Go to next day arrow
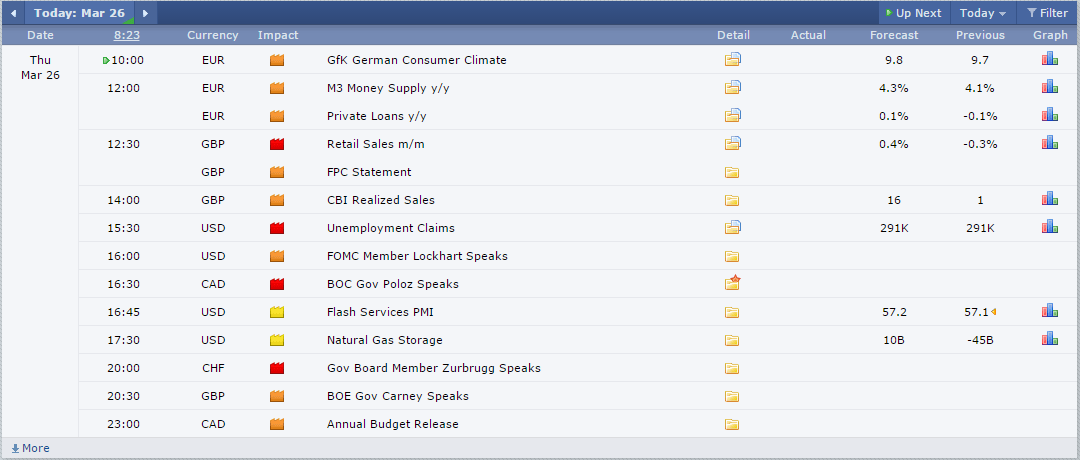Viewport: 1080px width, 460px height. 145,13
